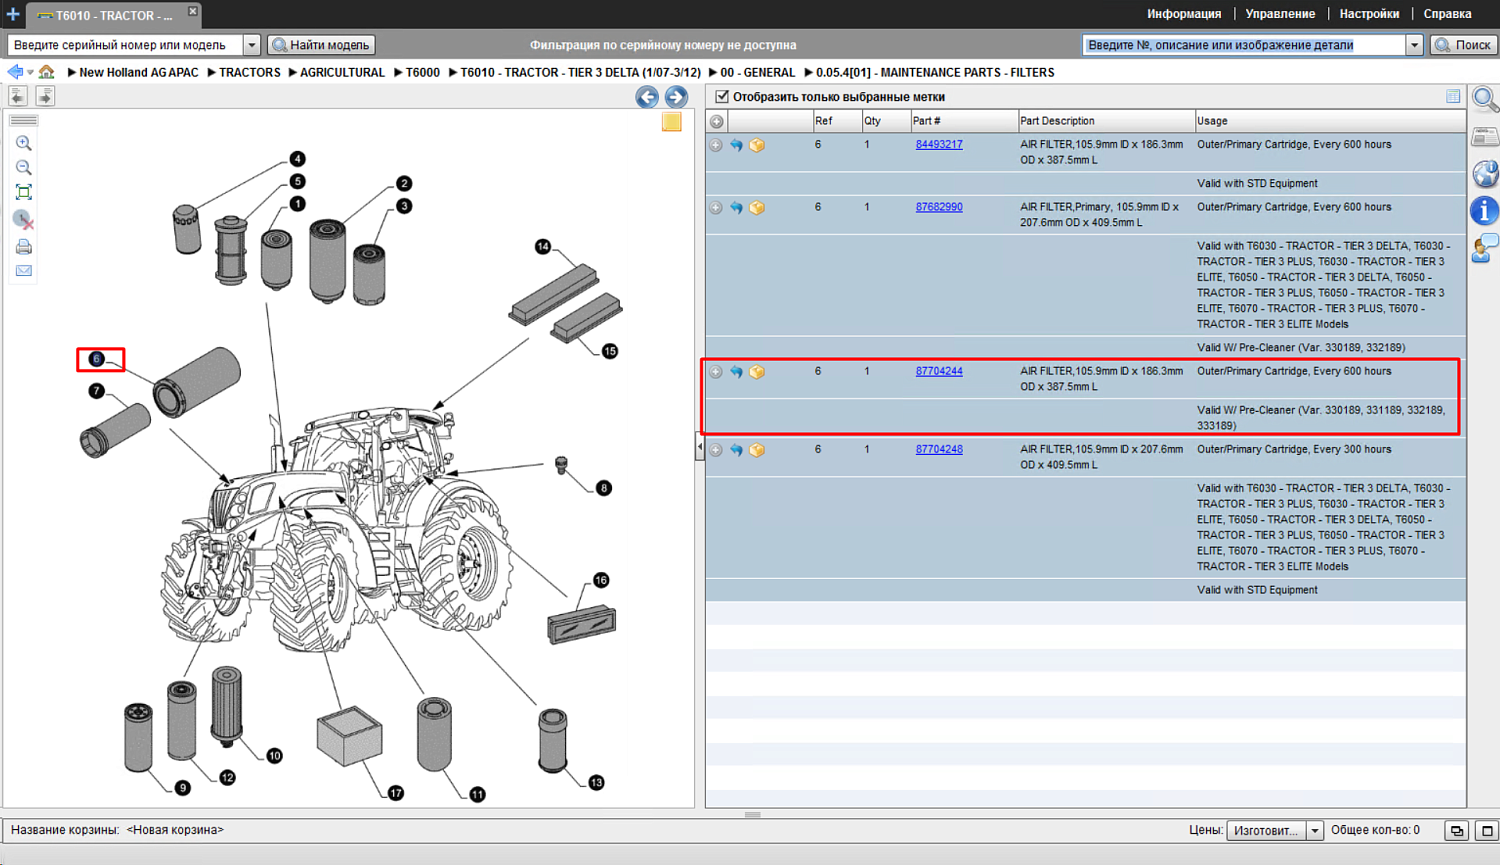
Task: Open the part search field dropdown arrow
Action: coord(1414,45)
